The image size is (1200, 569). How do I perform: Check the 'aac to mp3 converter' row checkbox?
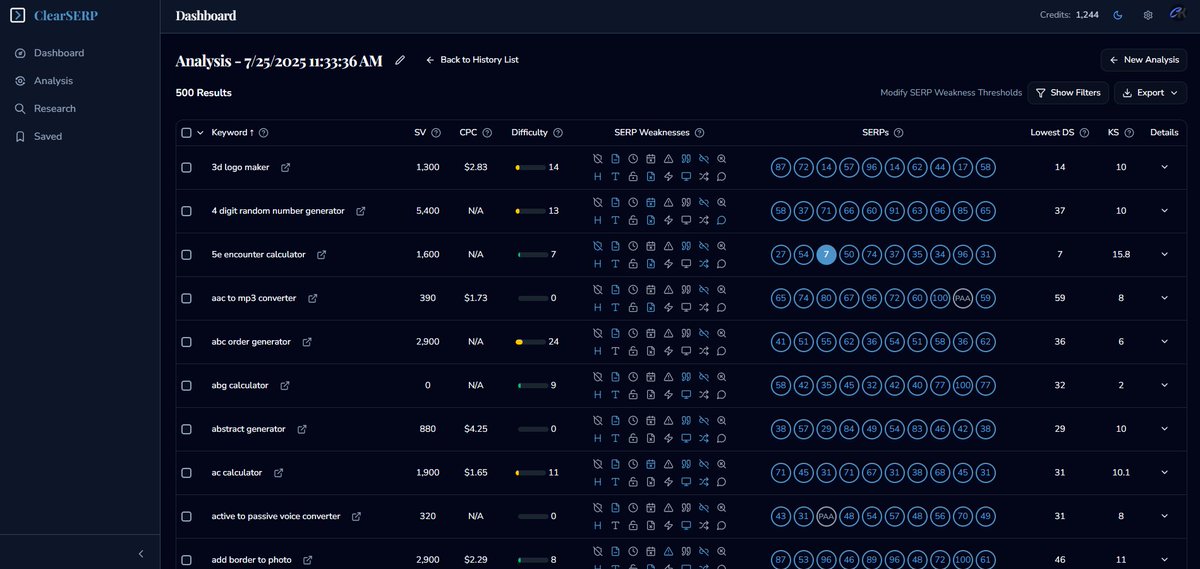tap(186, 298)
